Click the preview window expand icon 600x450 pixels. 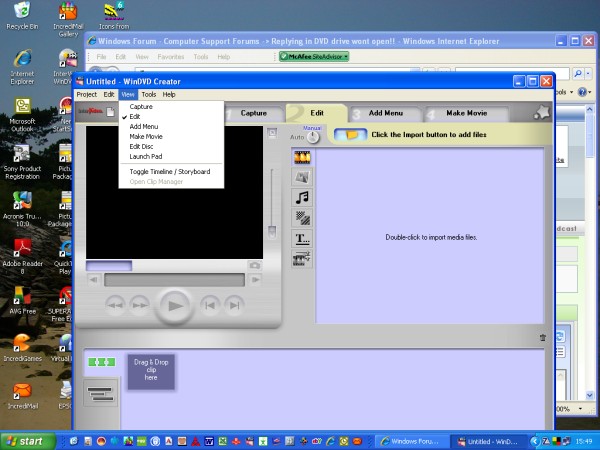click(272, 133)
